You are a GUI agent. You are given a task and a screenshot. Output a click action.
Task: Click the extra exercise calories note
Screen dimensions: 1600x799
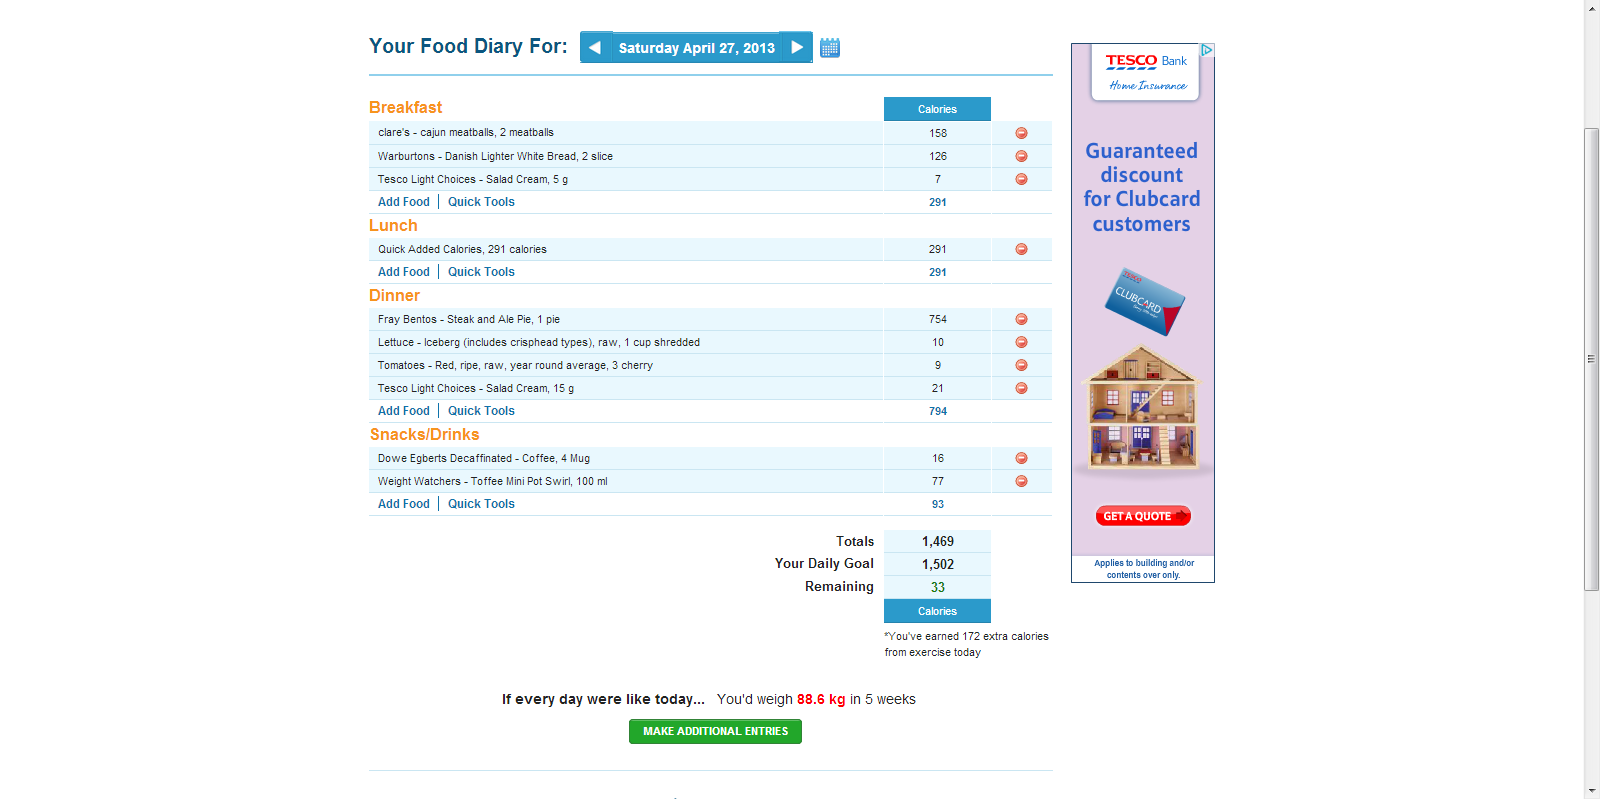point(966,644)
